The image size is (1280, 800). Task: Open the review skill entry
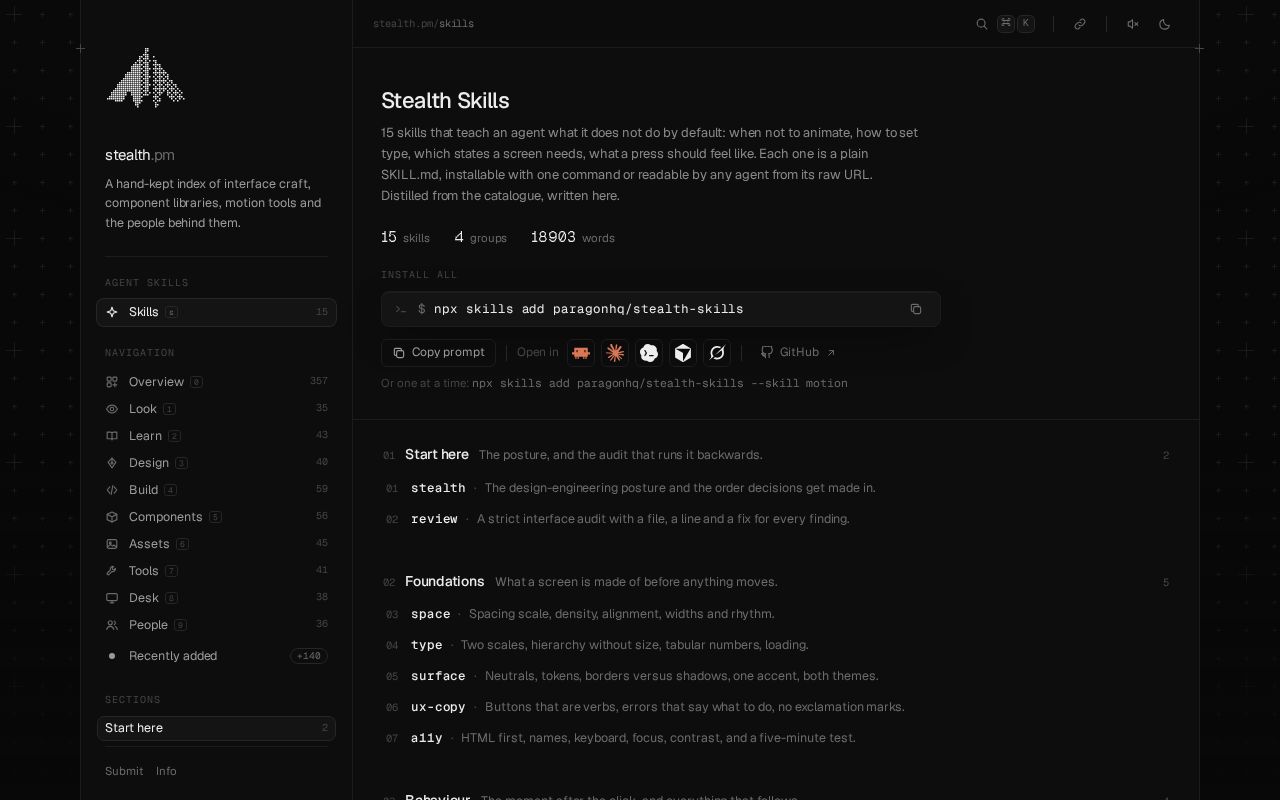tap(776, 519)
